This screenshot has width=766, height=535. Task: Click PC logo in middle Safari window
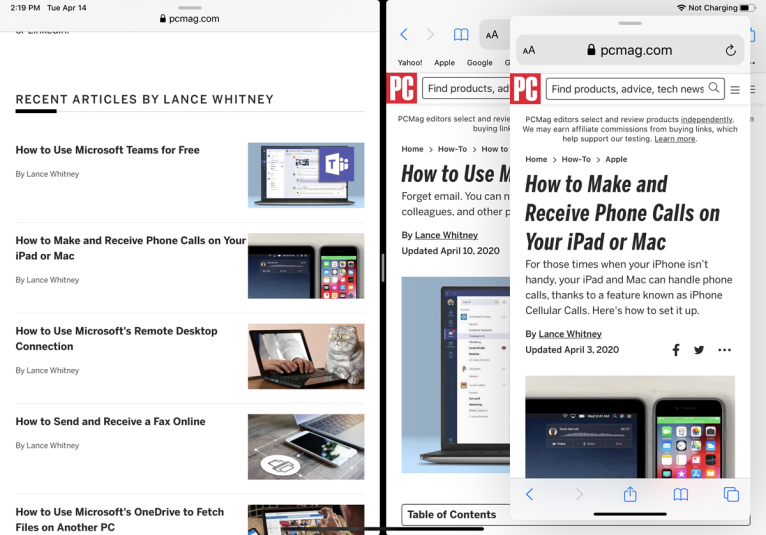(402, 88)
